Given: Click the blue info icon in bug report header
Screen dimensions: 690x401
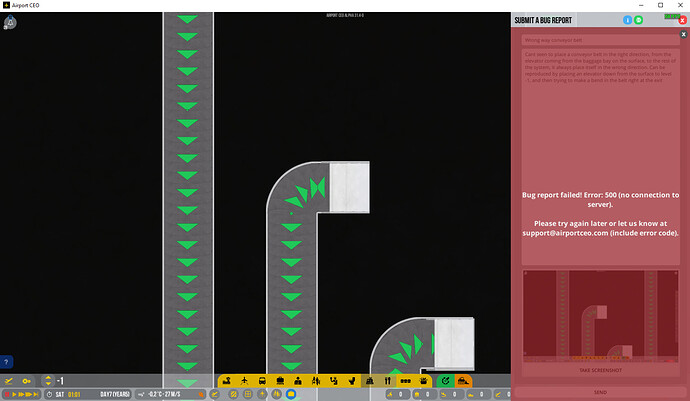Looking at the screenshot, I should pos(627,20).
